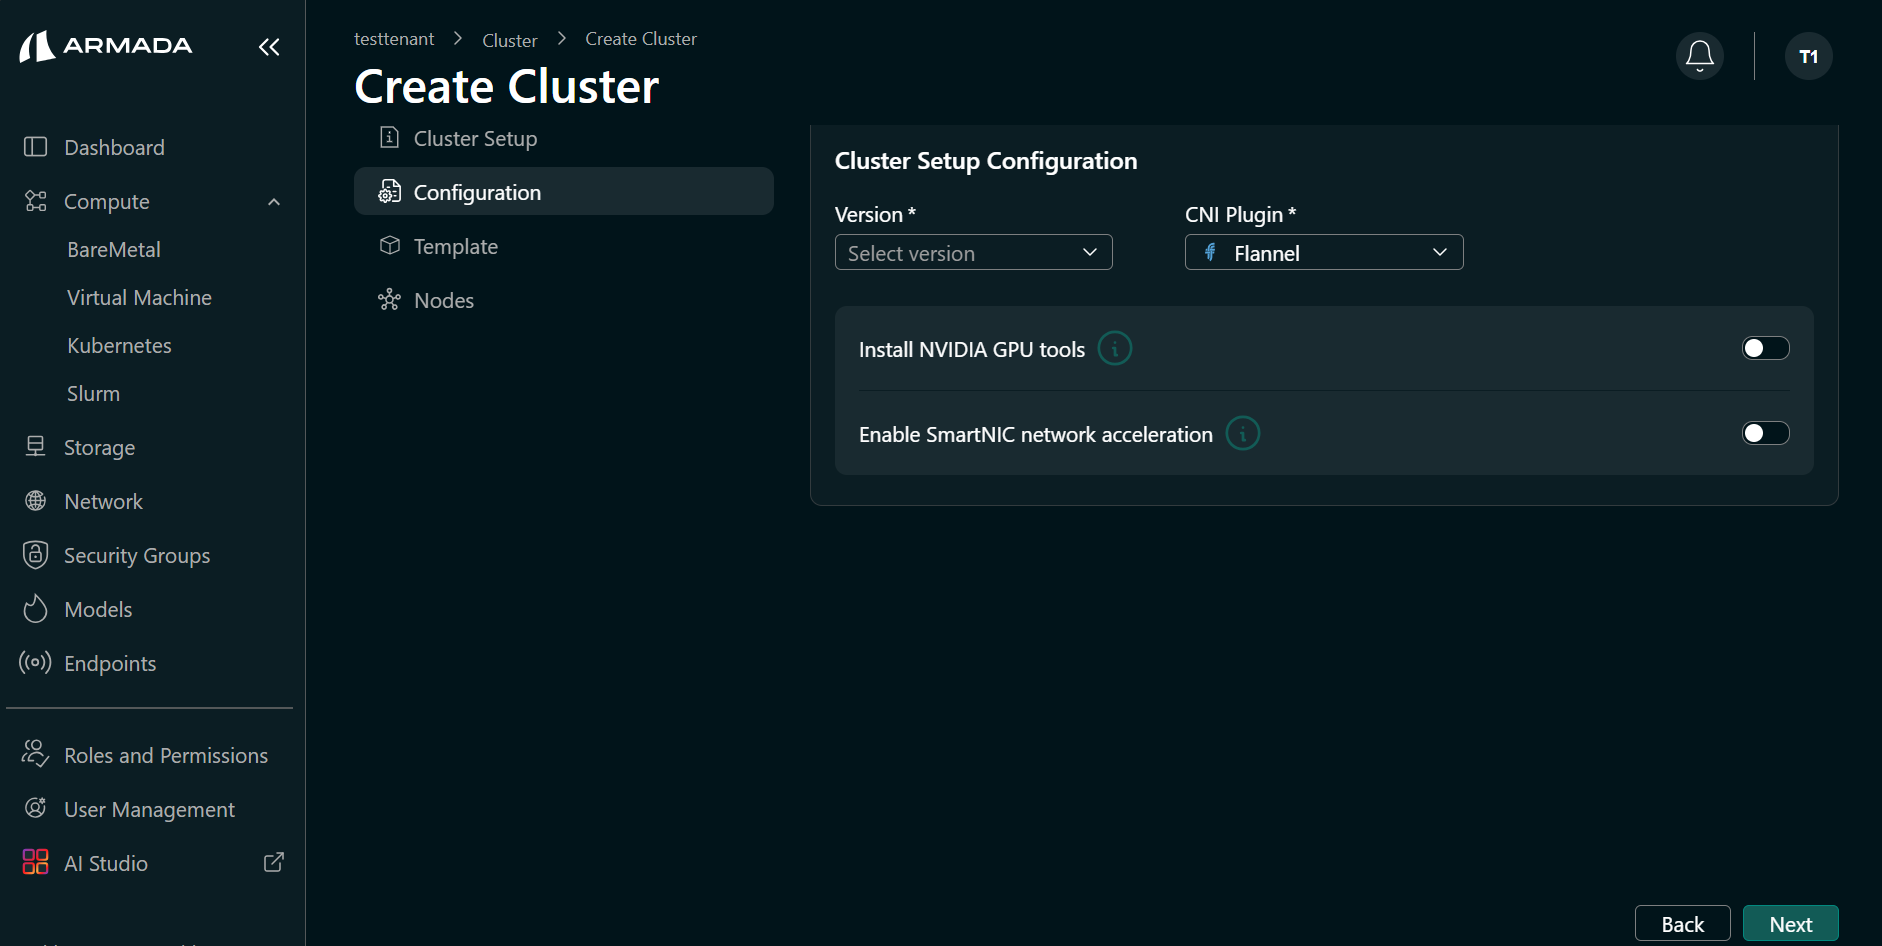
Task: Click the Endpoints icon
Action: pyautogui.click(x=35, y=663)
